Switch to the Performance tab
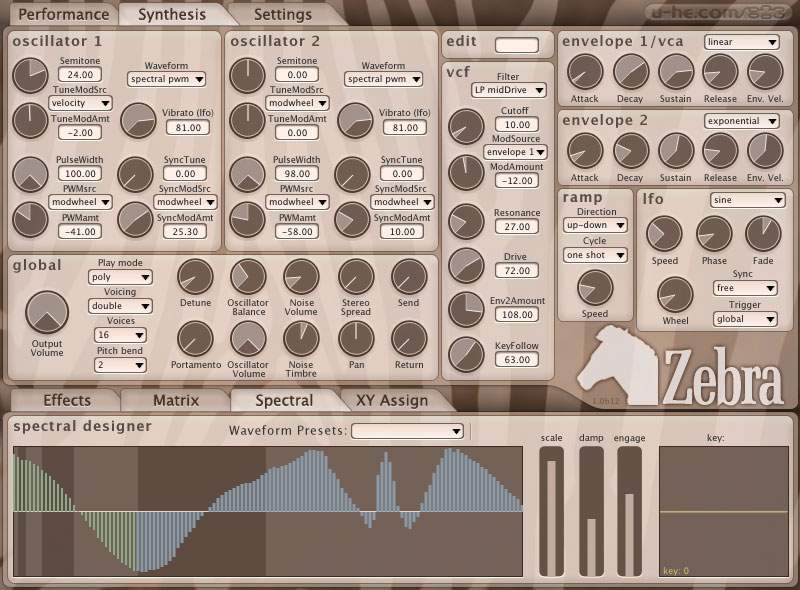Viewport: 800px width, 590px height. tap(63, 14)
